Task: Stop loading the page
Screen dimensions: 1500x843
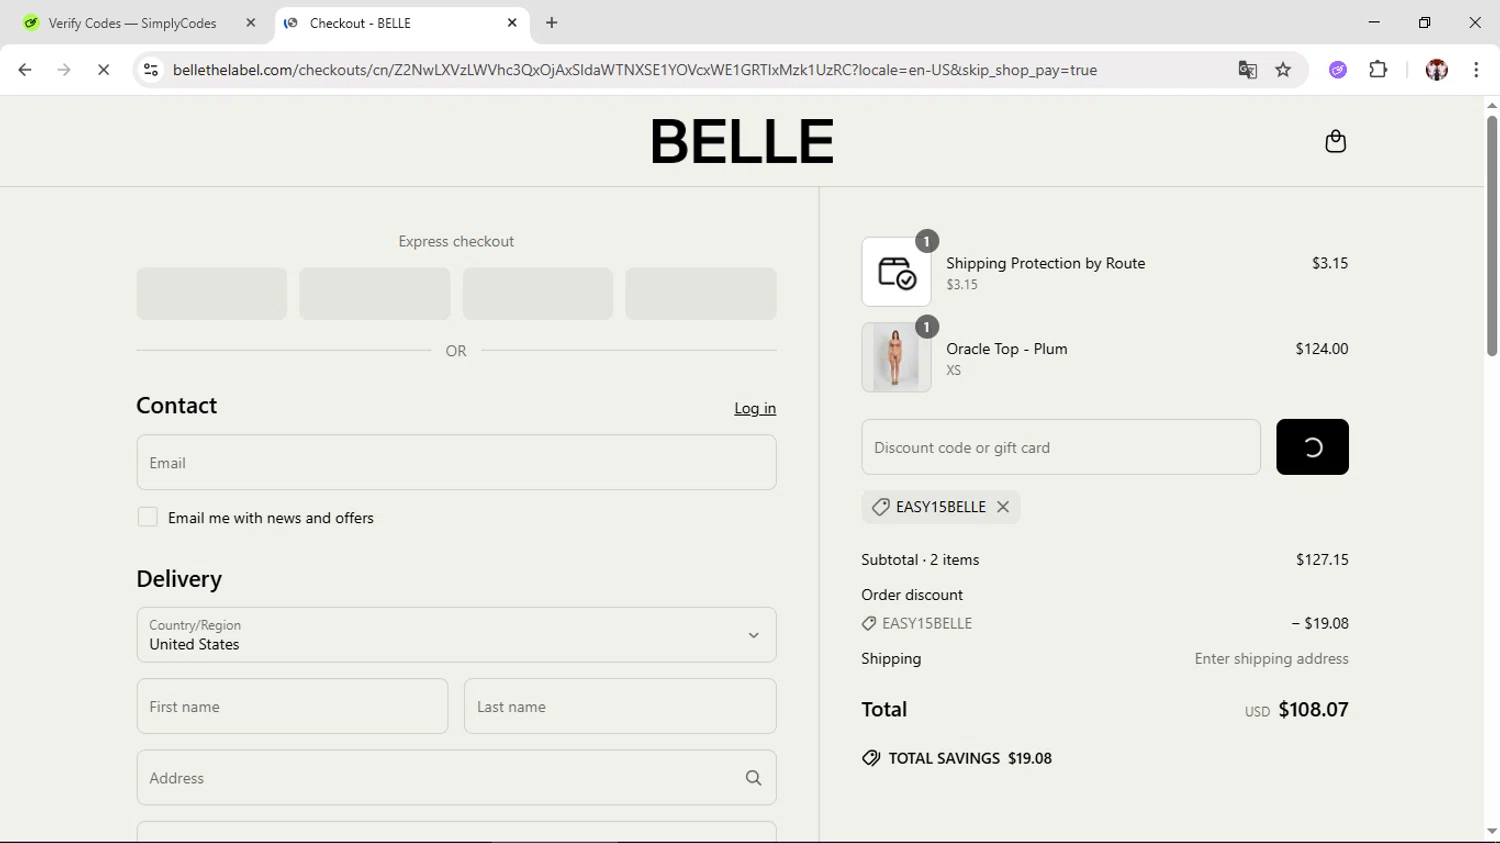Action: pos(103,70)
